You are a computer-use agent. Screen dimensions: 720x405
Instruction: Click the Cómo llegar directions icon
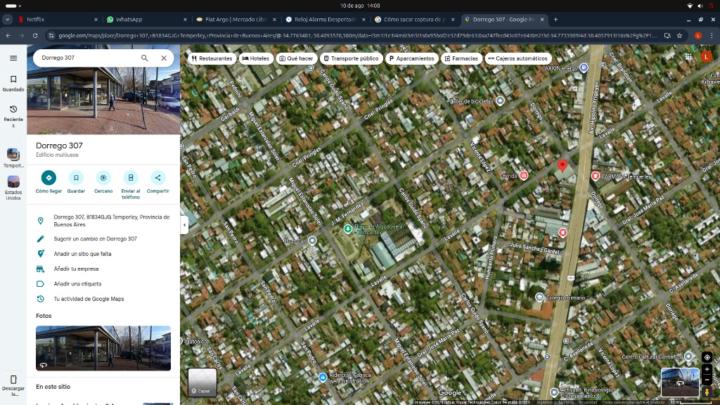(x=48, y=177)
